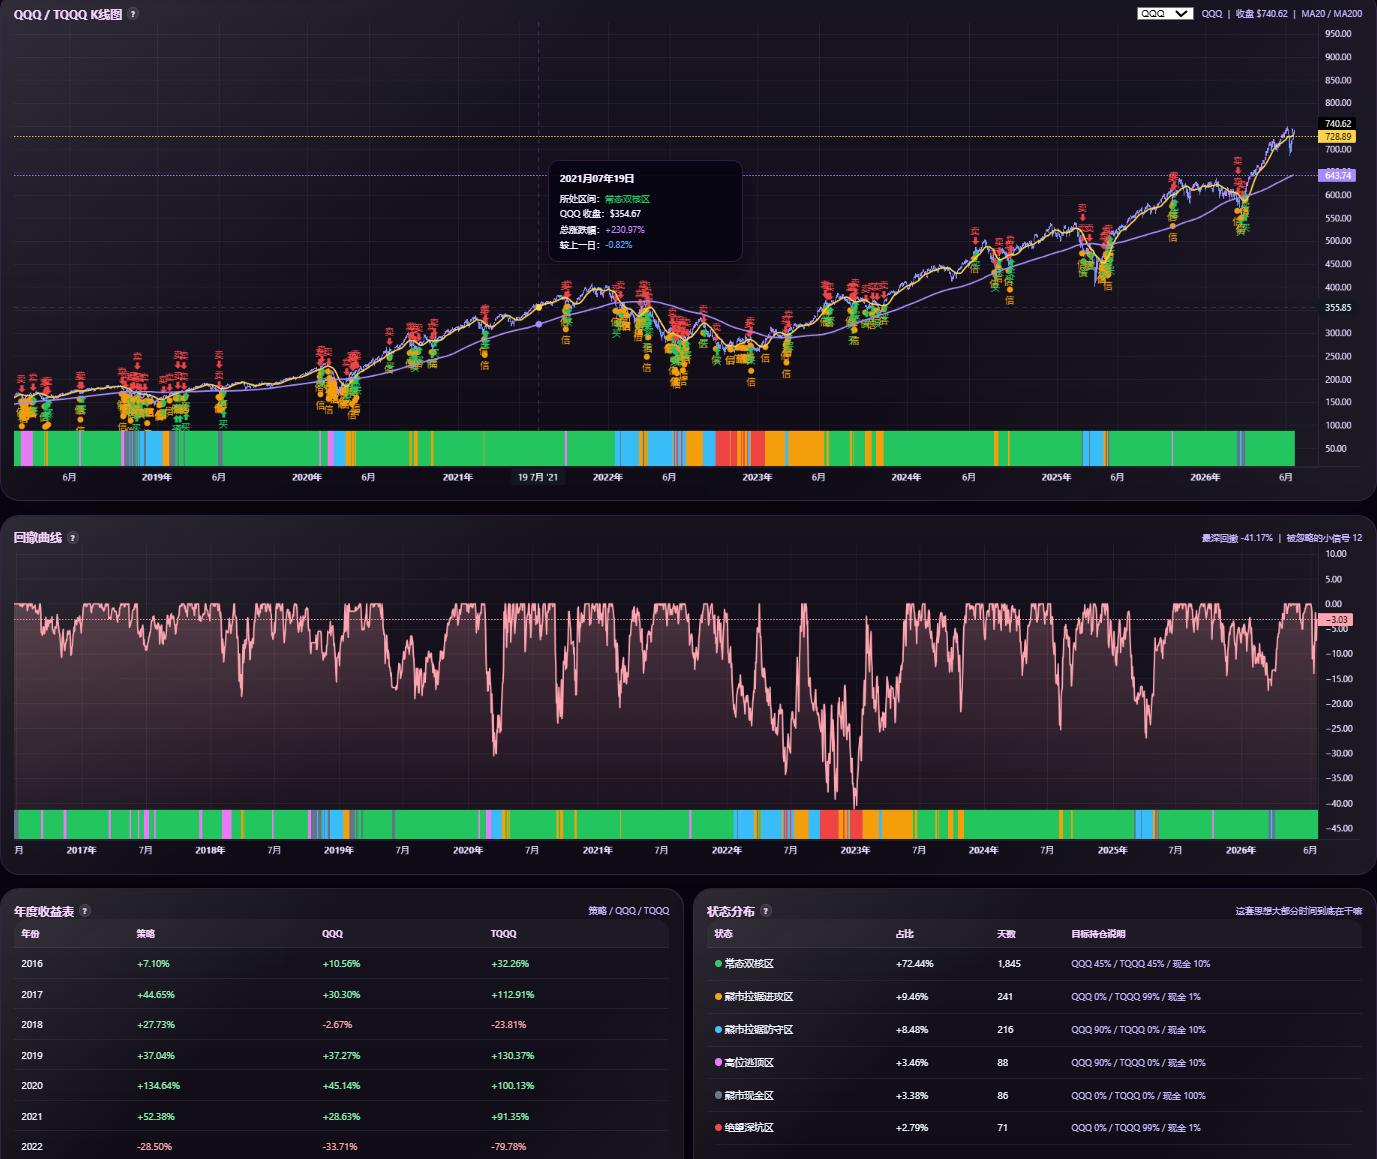This screenshot has height=1159, width=1377.
Task: Click the 最深回撤 -41.17% readout
Action: [x=1237, y=538]
